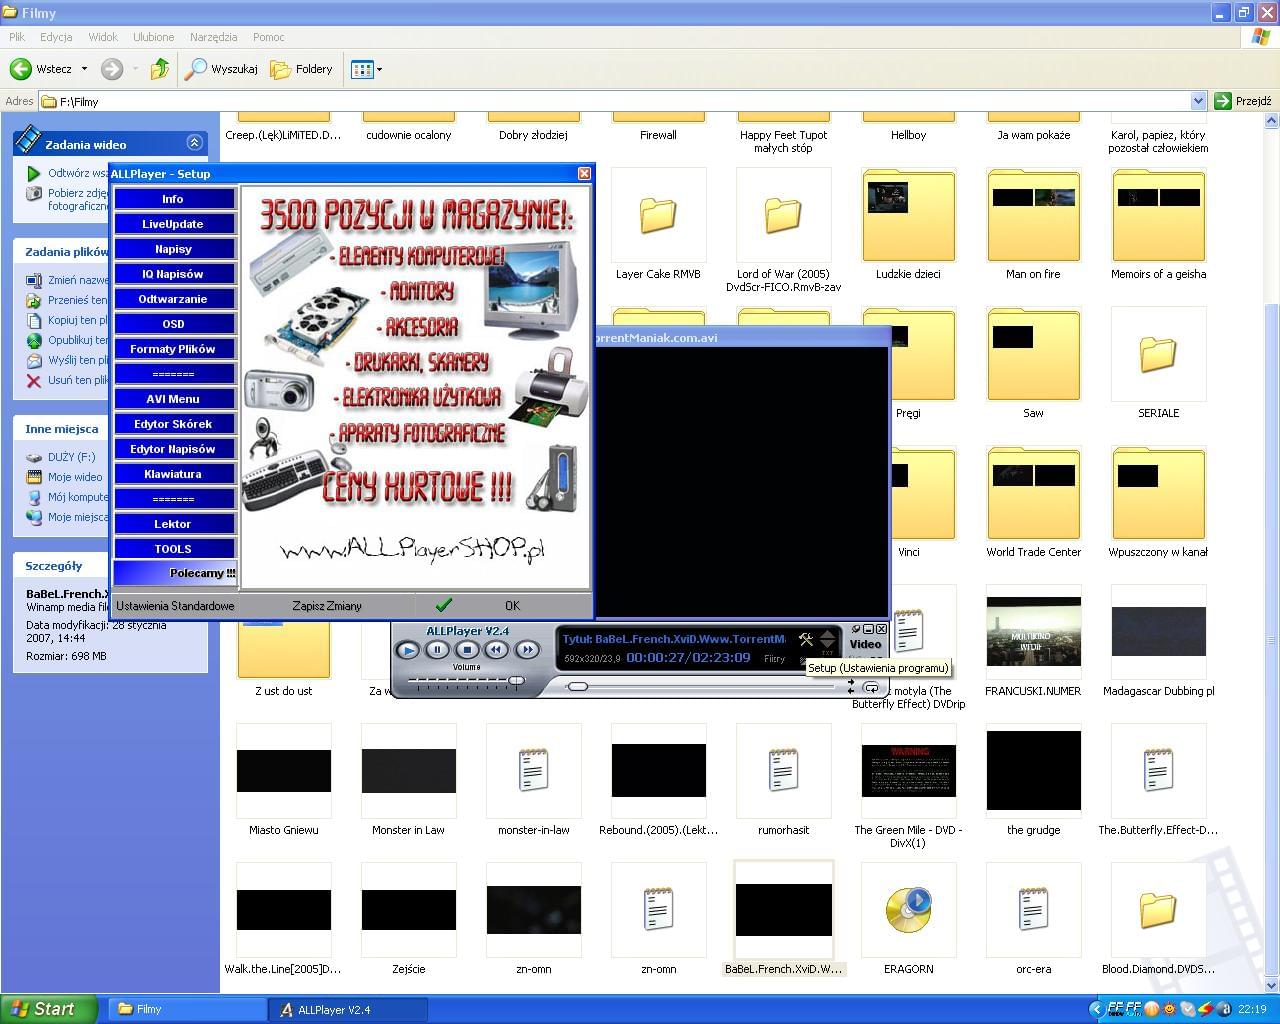Select the ERAGORN disc file icon
This screenshot has height=1024, width=1280.
pos(908,910)
